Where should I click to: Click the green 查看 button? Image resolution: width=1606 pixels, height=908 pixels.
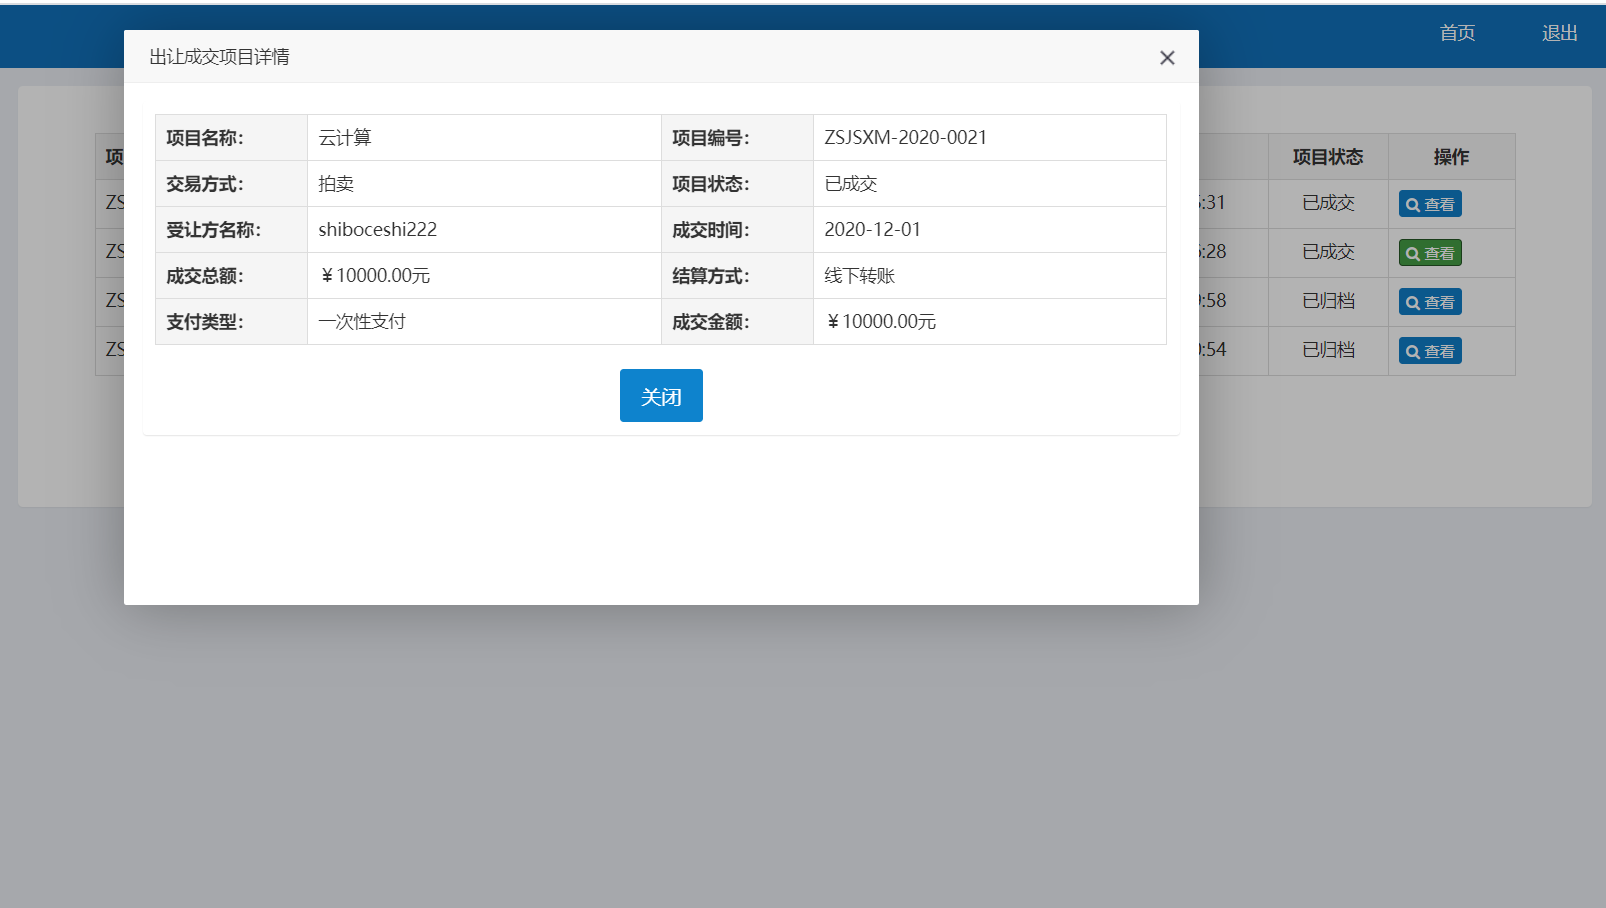pyautogui.click(x=1430, y=253)
